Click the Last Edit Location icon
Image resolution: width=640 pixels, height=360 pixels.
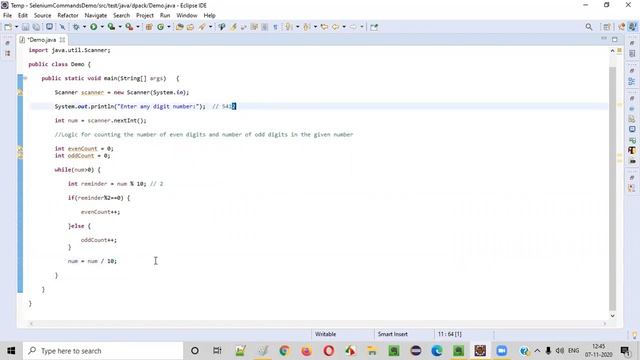click(x=324, y=27)
